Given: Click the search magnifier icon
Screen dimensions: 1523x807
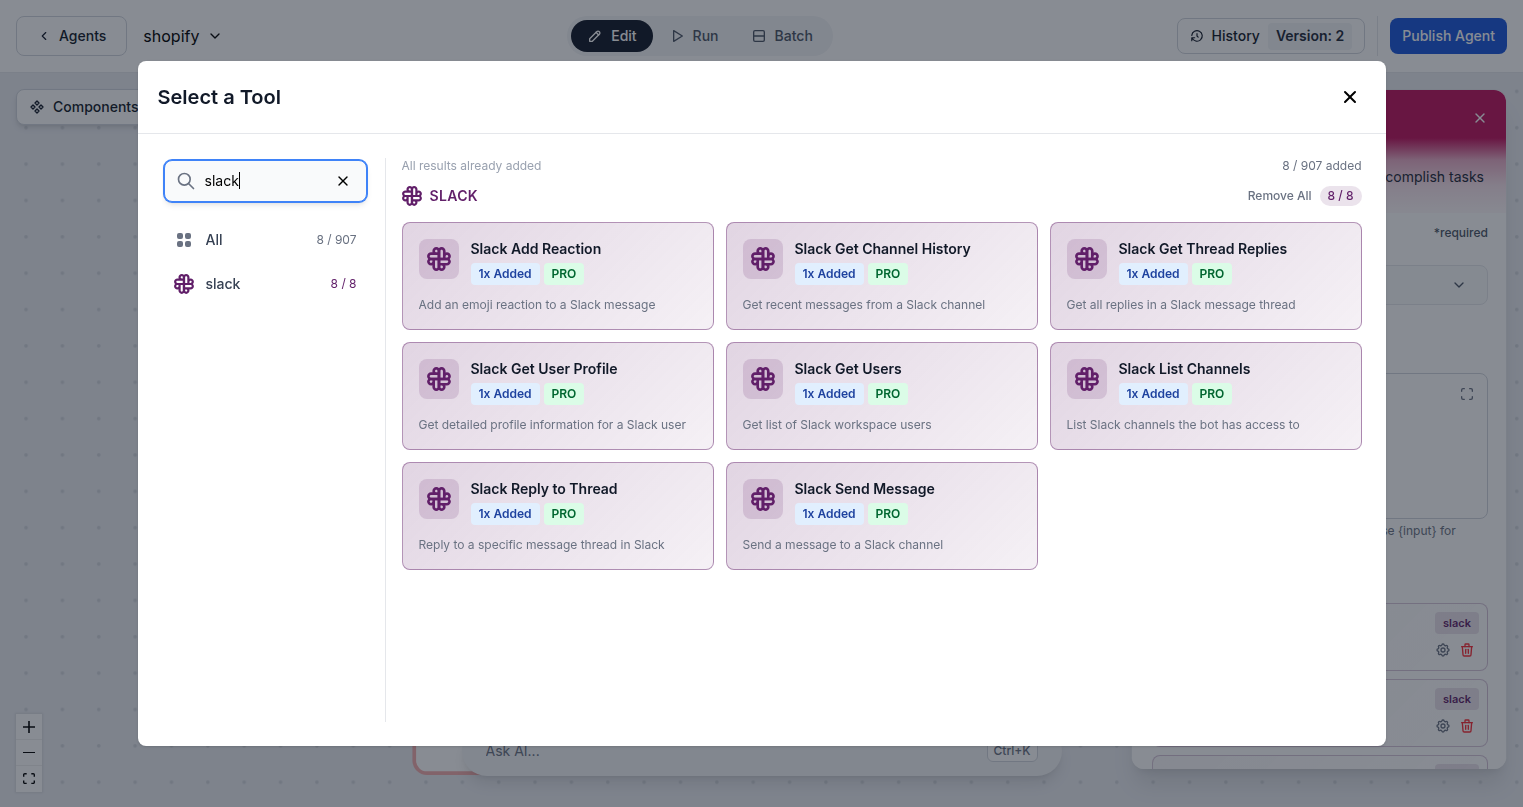Looking at the screenshot, I should click(x=185, y=181).
